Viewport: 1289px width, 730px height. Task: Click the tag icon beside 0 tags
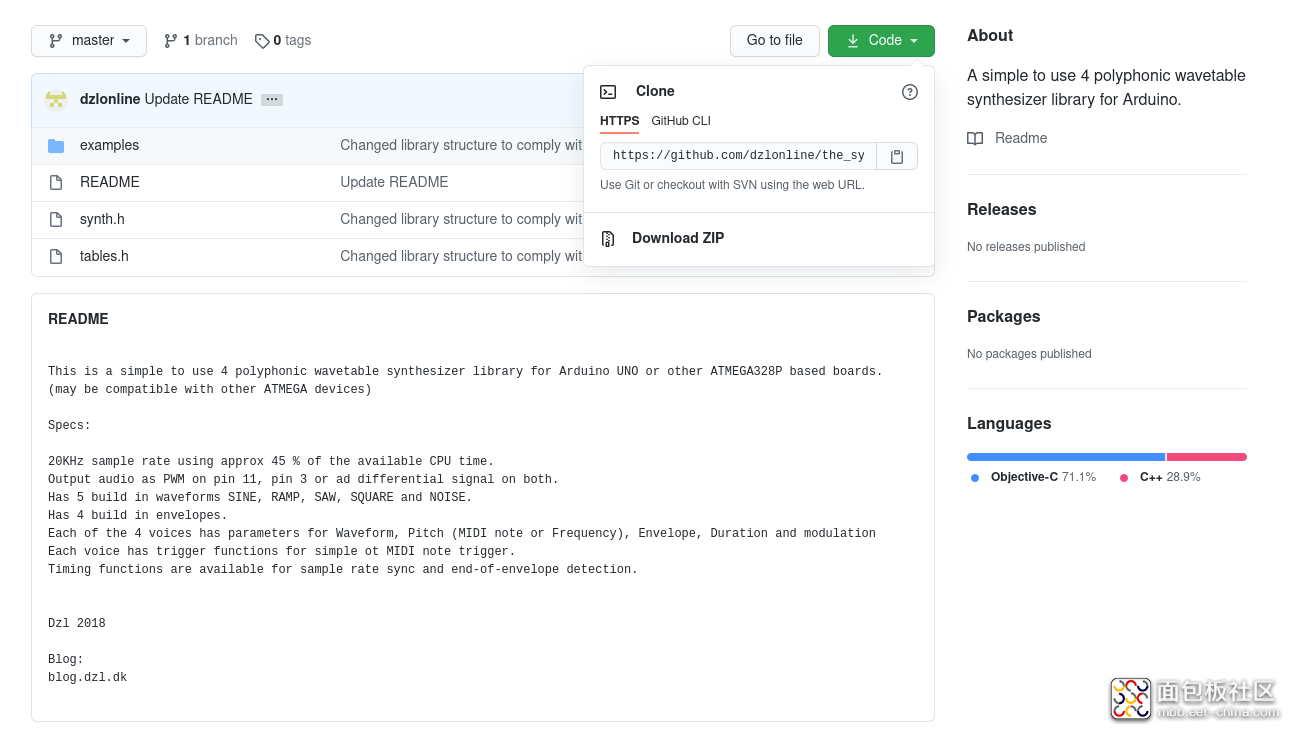coord(262,41)
